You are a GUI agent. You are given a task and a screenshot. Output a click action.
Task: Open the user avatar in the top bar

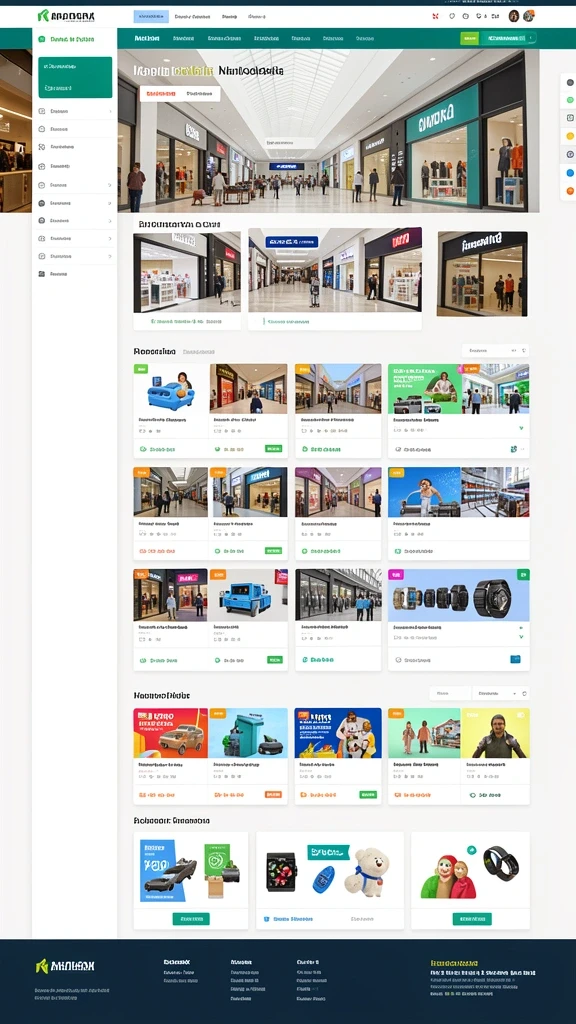[x=514, y=16]
